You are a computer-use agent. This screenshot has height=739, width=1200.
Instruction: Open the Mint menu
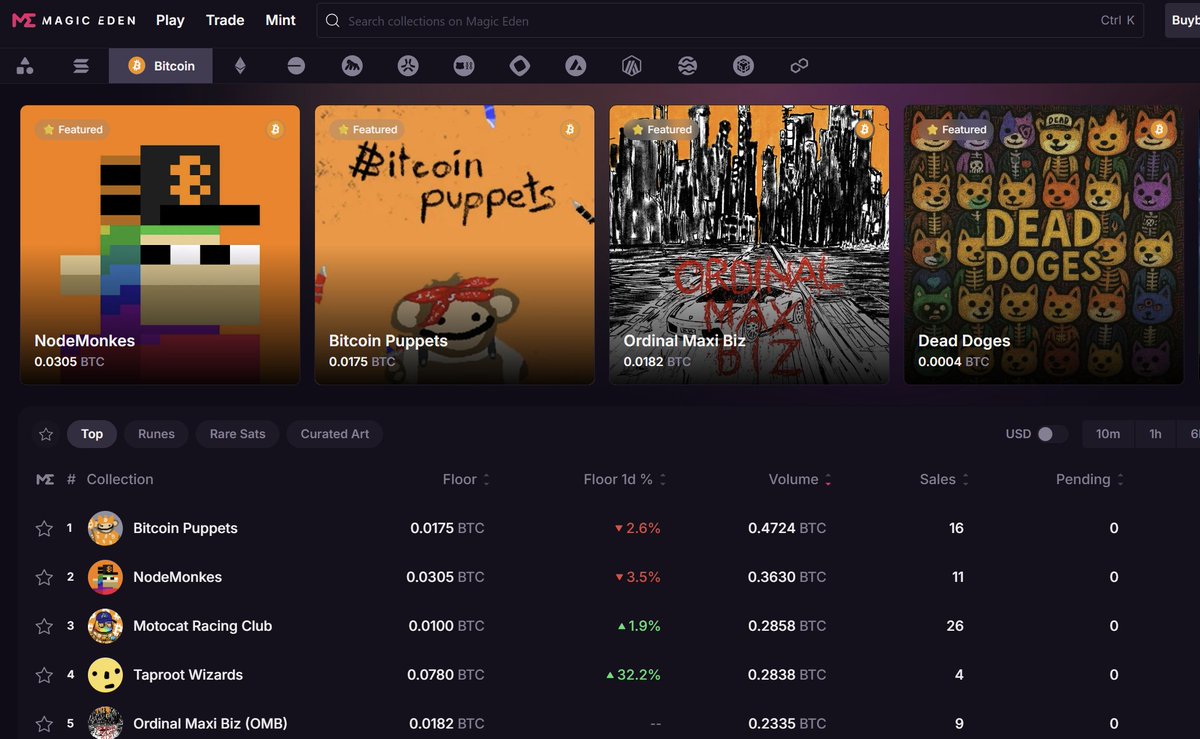pyautogui.click(x=281, y=20)
